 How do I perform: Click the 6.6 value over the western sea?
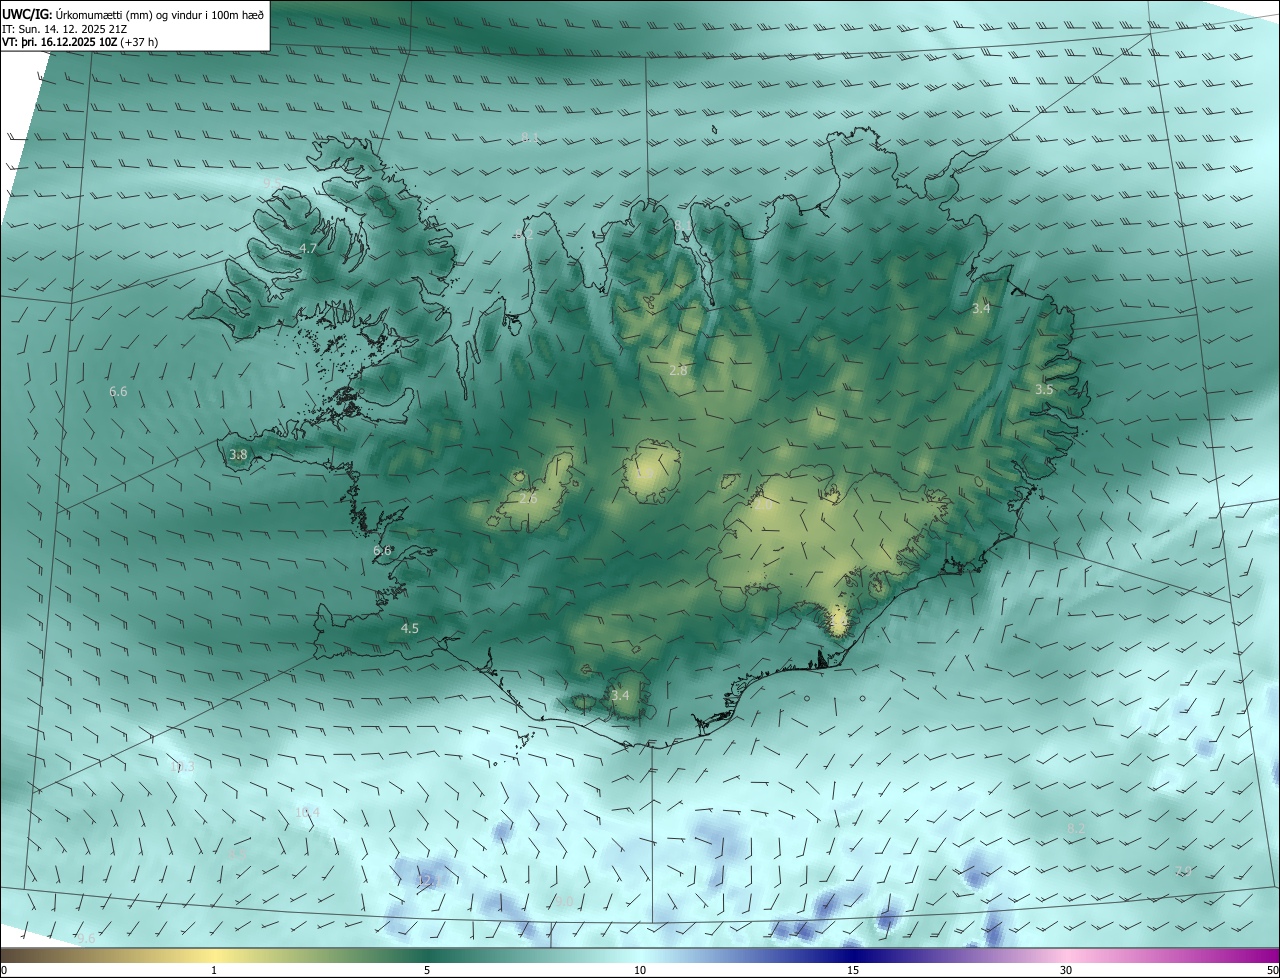118,391
